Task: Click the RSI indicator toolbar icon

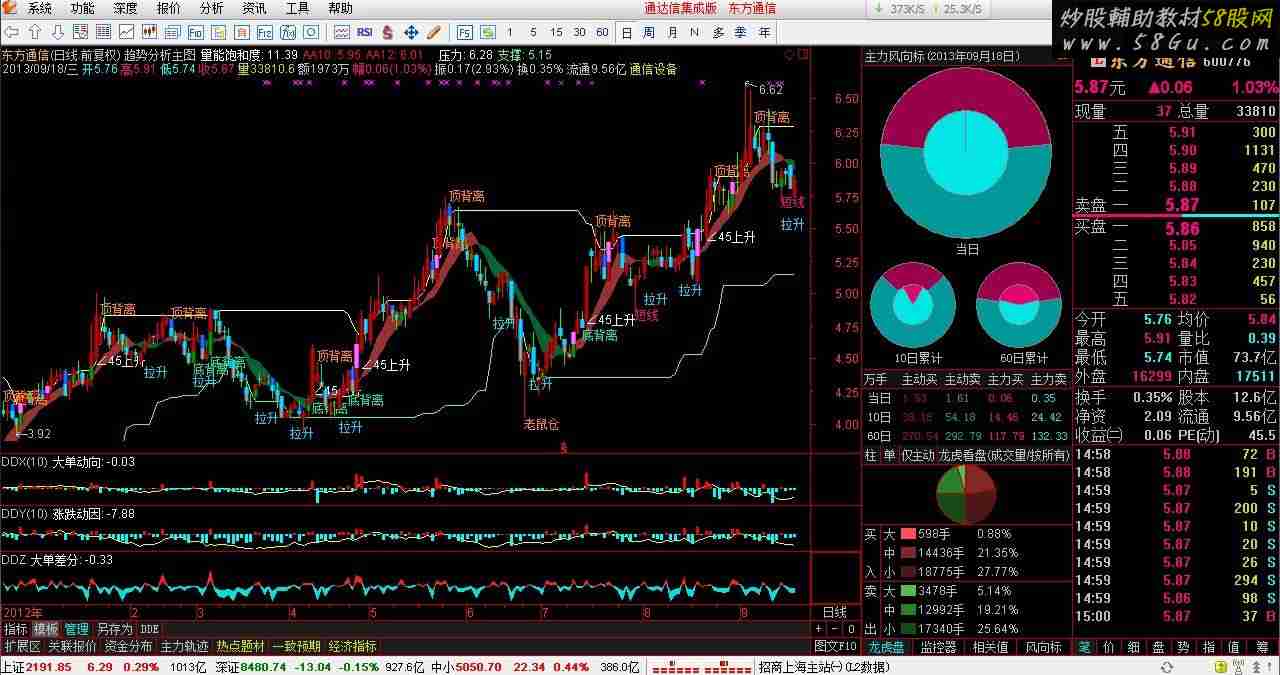Action: tap(365, 32)
